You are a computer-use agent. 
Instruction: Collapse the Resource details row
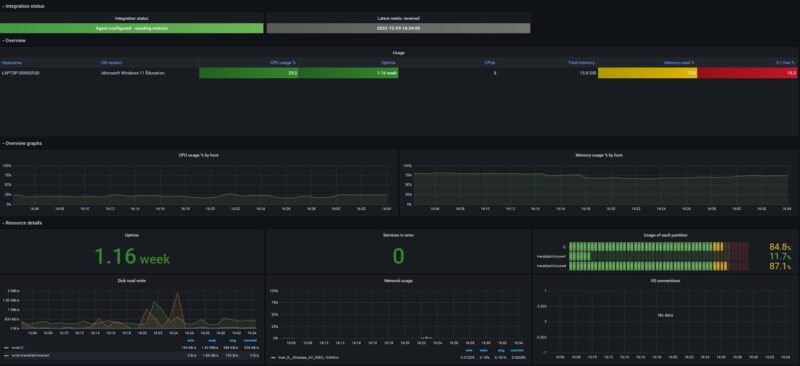point(22,223)
